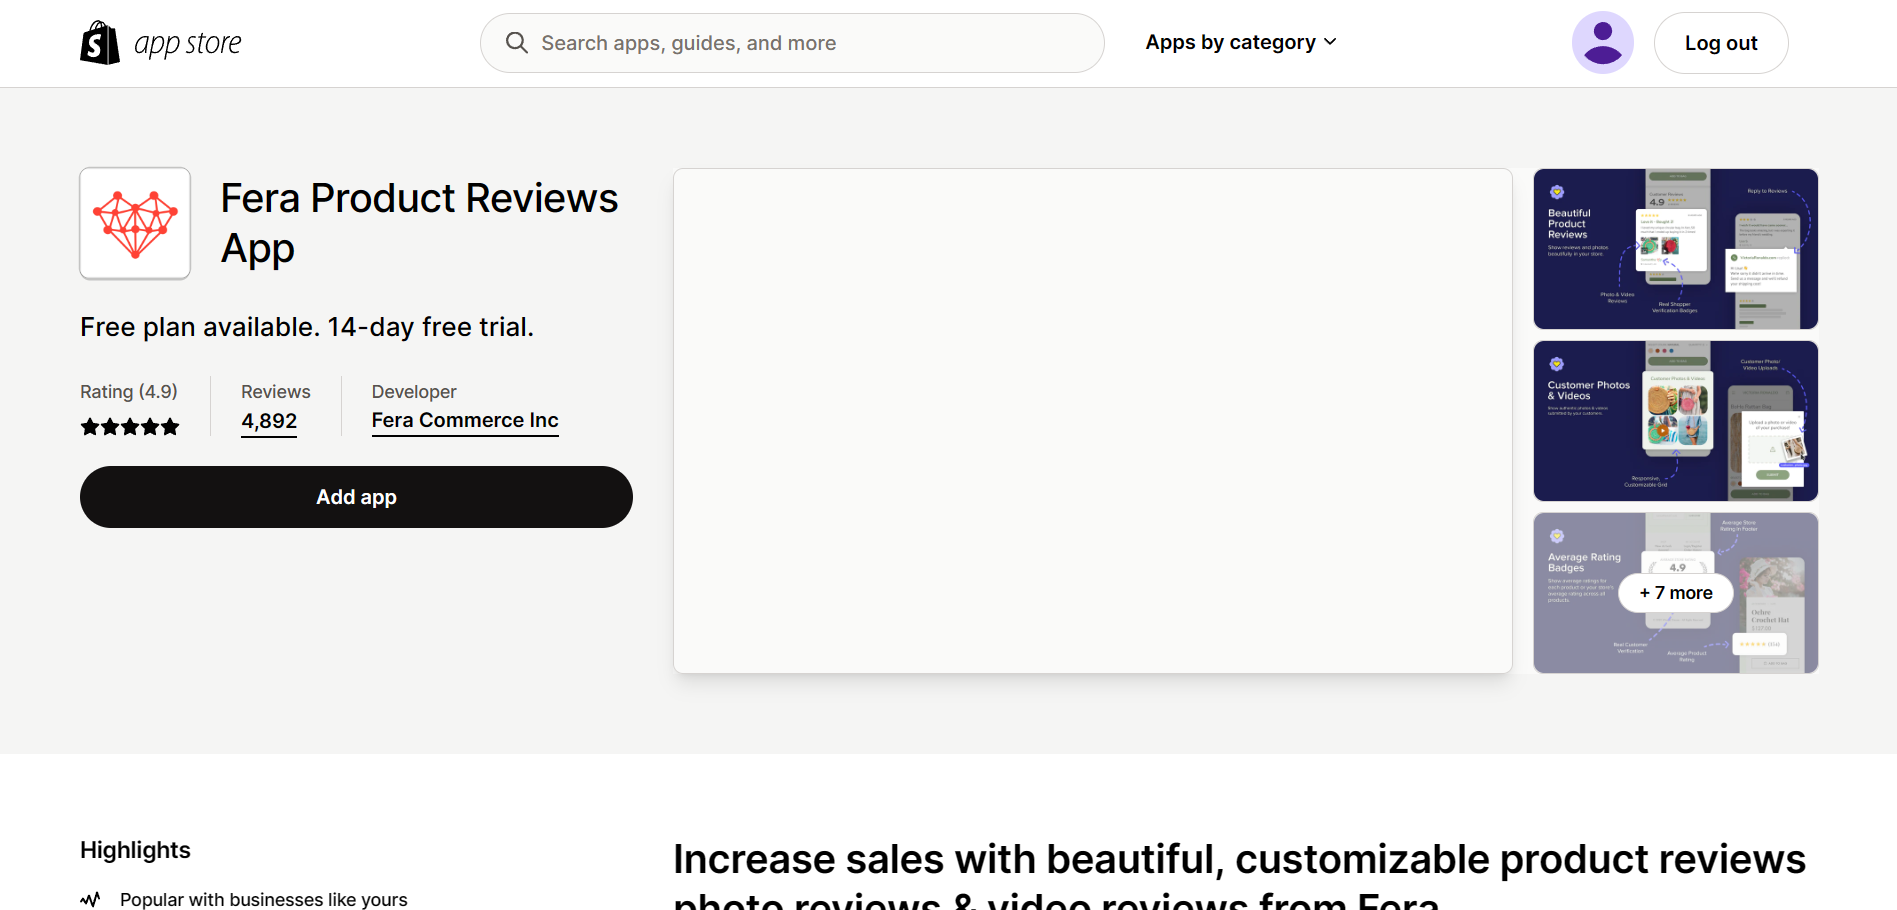Open the Fera Commerce Inc developer link
Screen dimensions: 1897x910
point(465,421)
